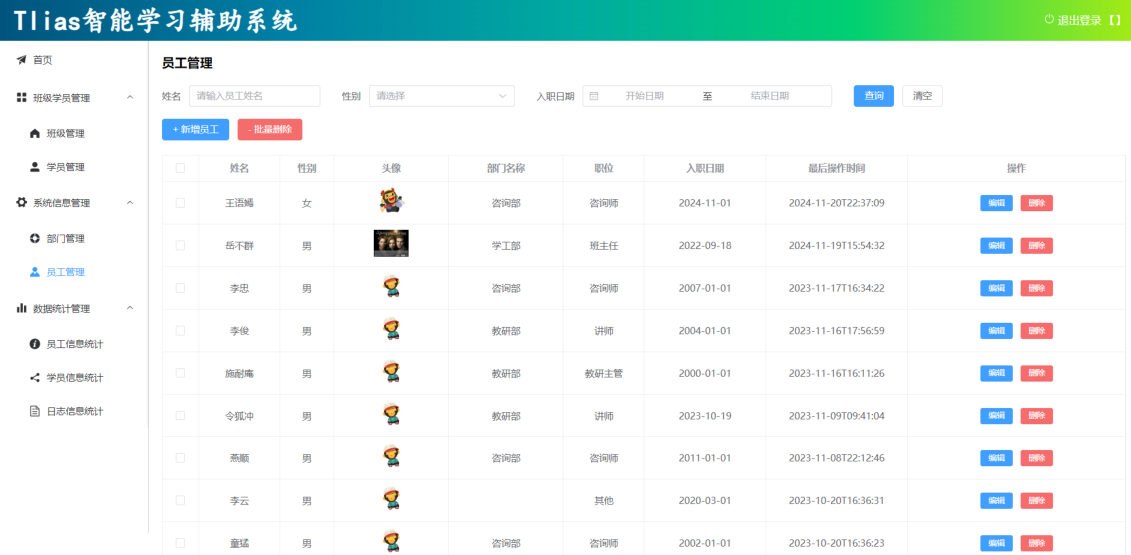Open avatar image of 燕顺

coord(391,457)
